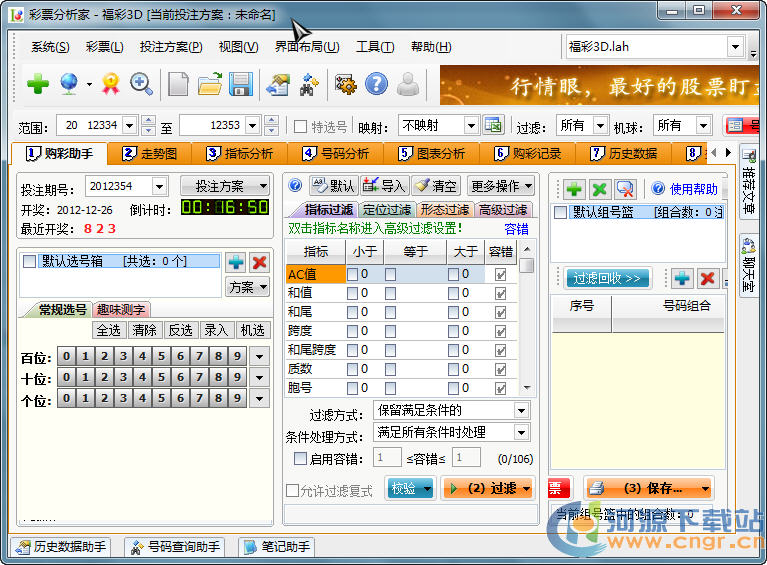Click the 过滤回收 button
Image resolution: width=767 pixels, height=565 pixels.
coord(607,278)
